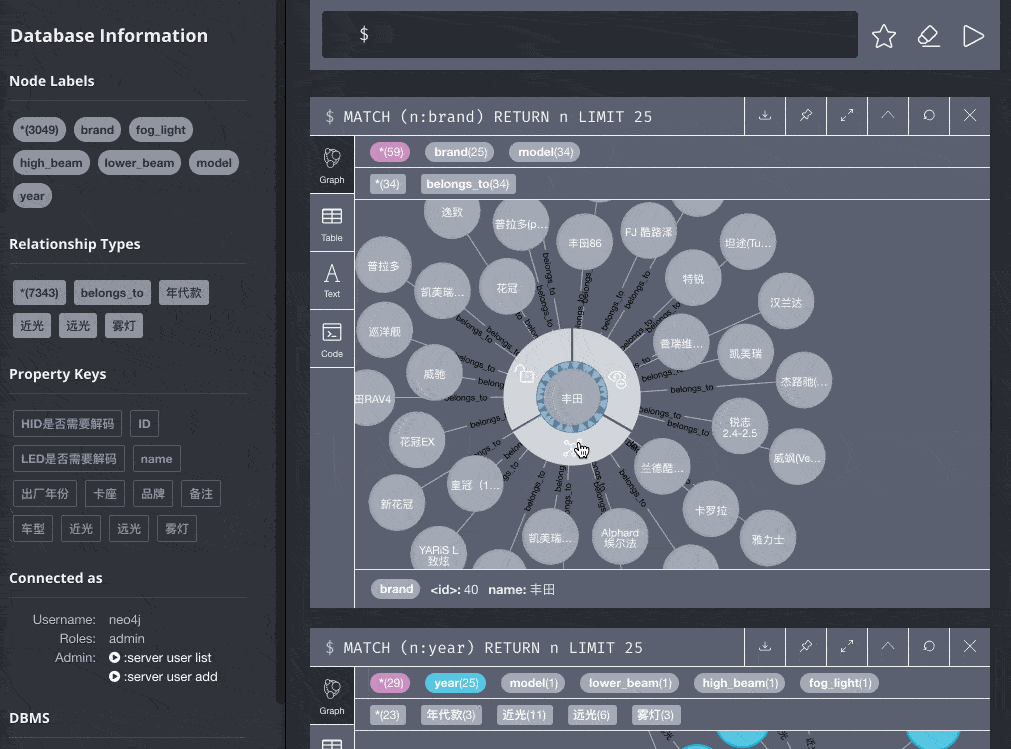1011x749 pixels.
Task: Select the *(29) label in year frame
Action: click(x=390, y=683)
